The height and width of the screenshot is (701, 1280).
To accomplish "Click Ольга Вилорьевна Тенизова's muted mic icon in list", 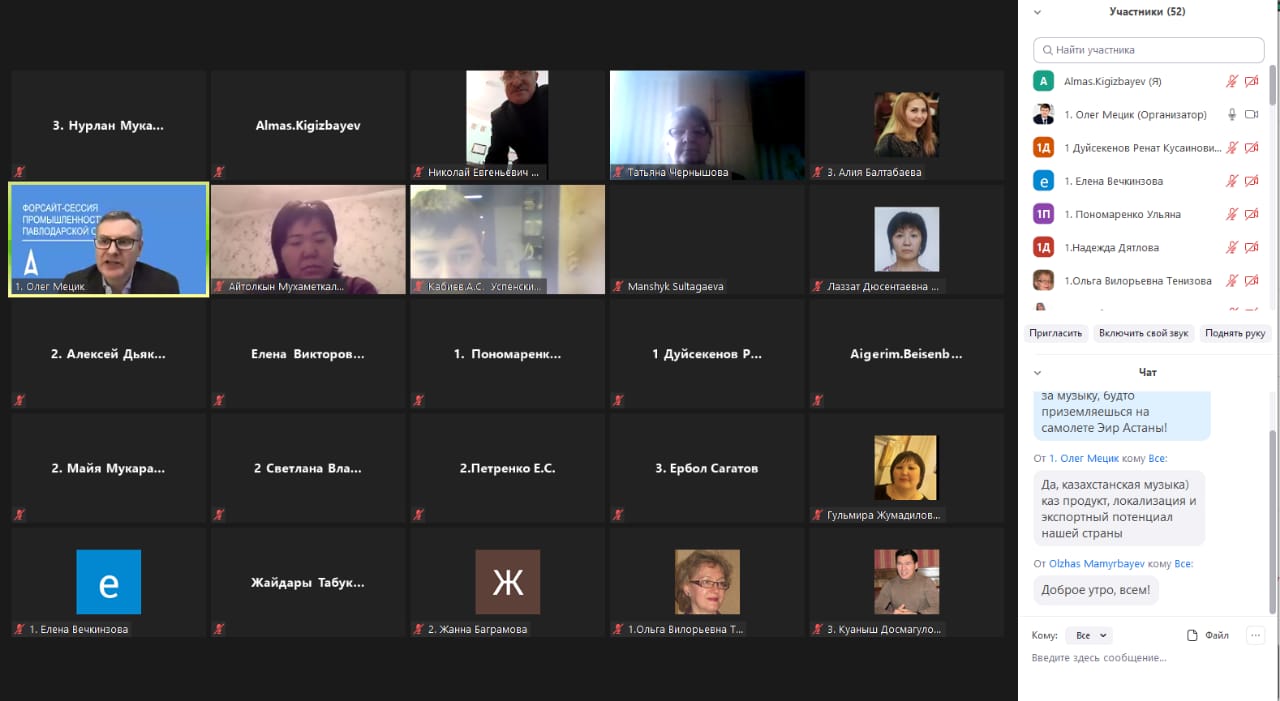I will point(1232,281).
